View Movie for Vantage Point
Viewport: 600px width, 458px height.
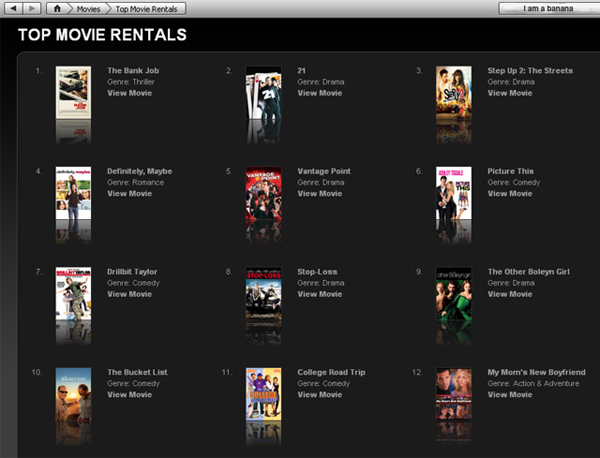pos(320,194)
